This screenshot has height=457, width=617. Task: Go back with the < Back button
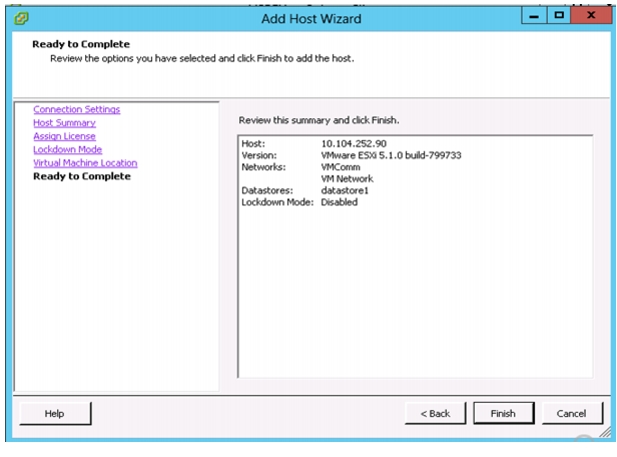[x=435, y=413]
